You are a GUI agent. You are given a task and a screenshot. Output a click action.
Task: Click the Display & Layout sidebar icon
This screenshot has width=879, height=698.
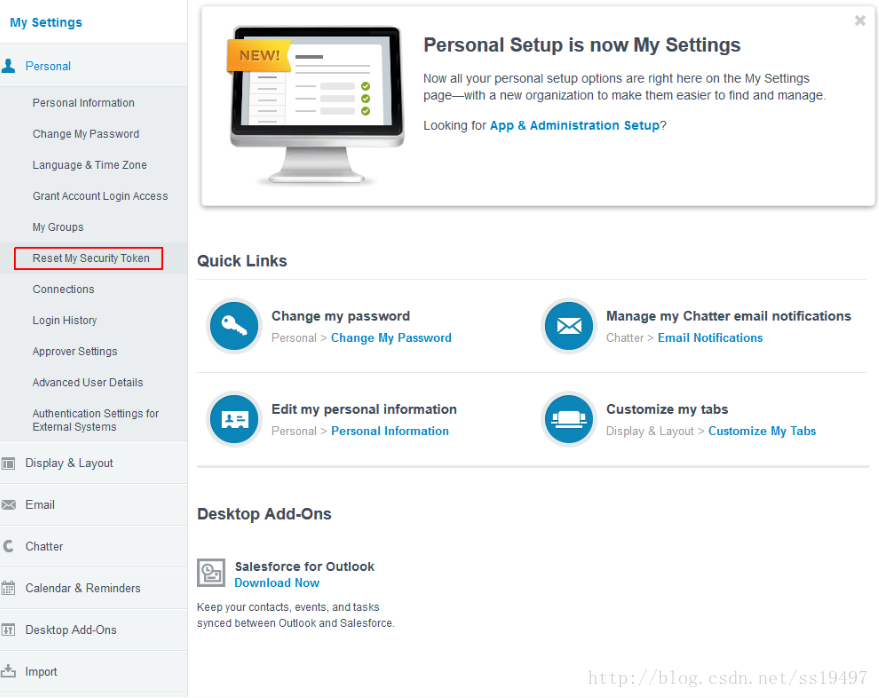(x=8, y=464)
